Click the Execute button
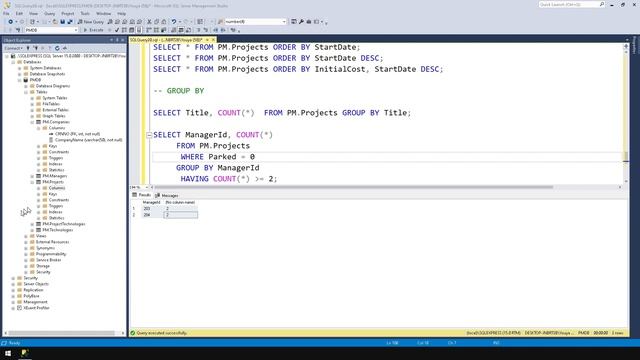 coord(93,30)
